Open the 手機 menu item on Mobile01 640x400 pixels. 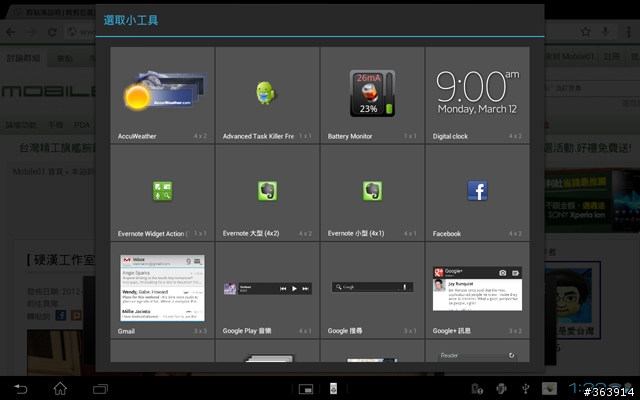pos(56,125)
